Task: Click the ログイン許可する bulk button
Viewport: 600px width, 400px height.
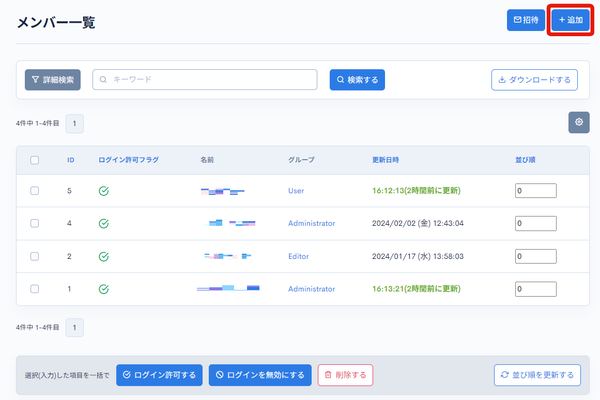Action: coord(159,375)
